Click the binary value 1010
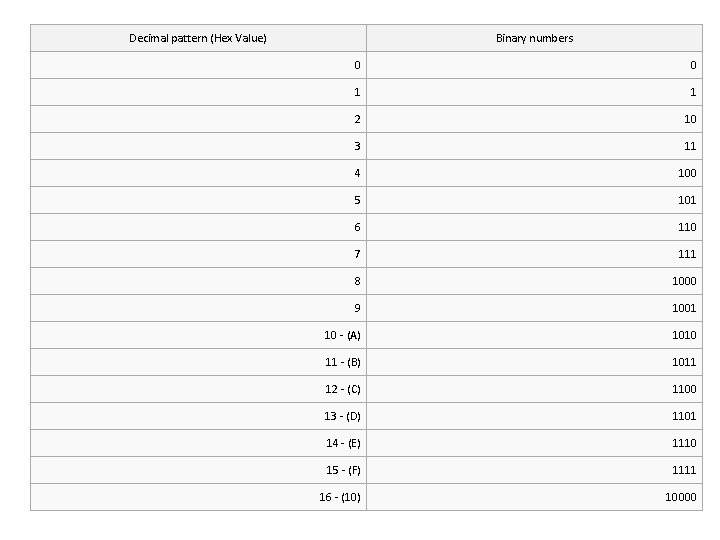 point(684,335)
